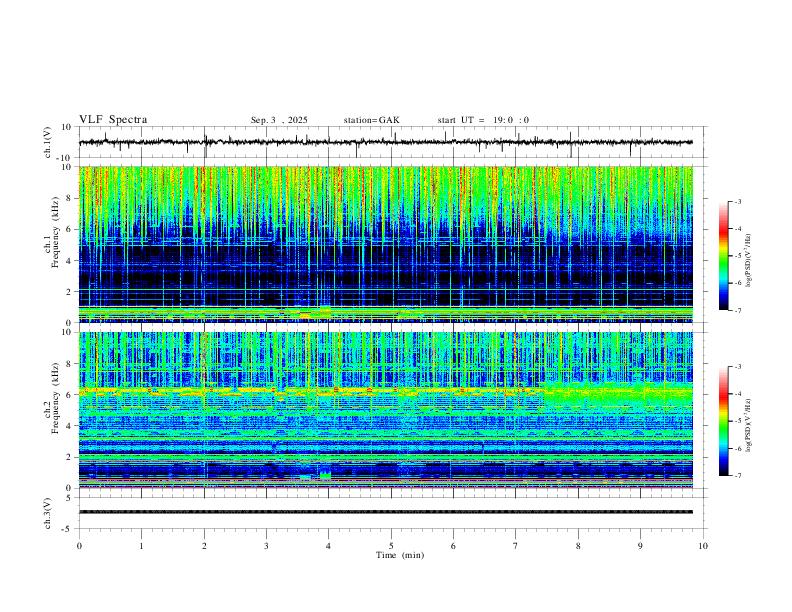Select the log(PSD) label beside upper colorbar
This screenshot has height=612, width=792.
click(x=748, y=261)
